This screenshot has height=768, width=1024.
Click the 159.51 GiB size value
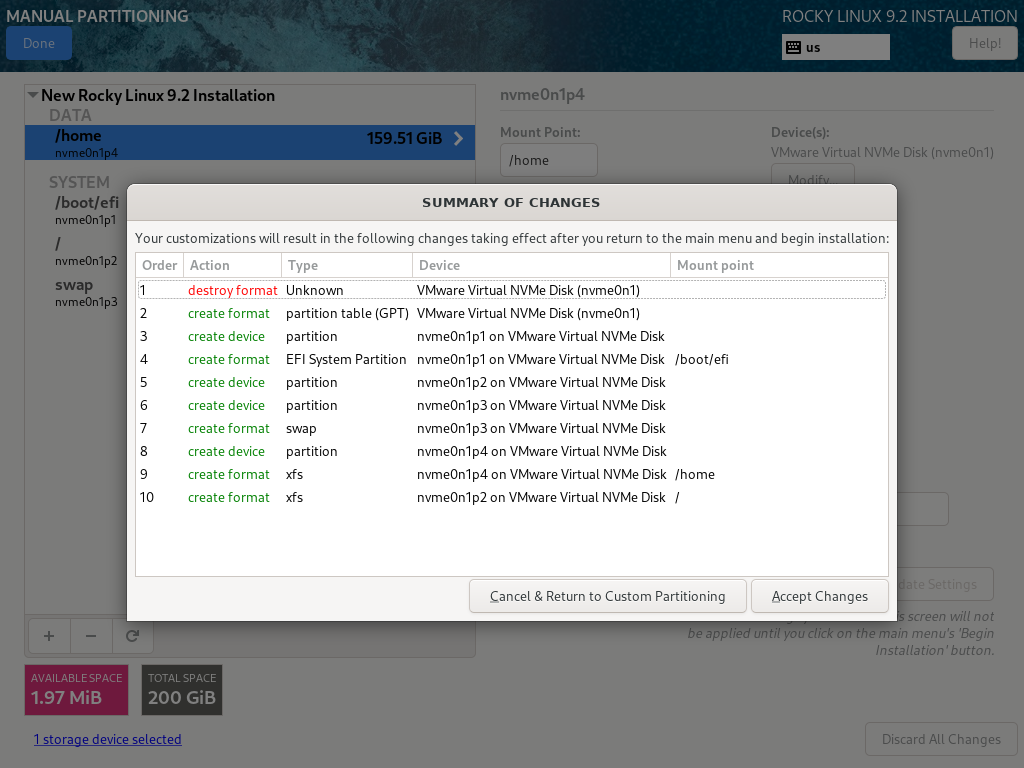tap(404, 138)
